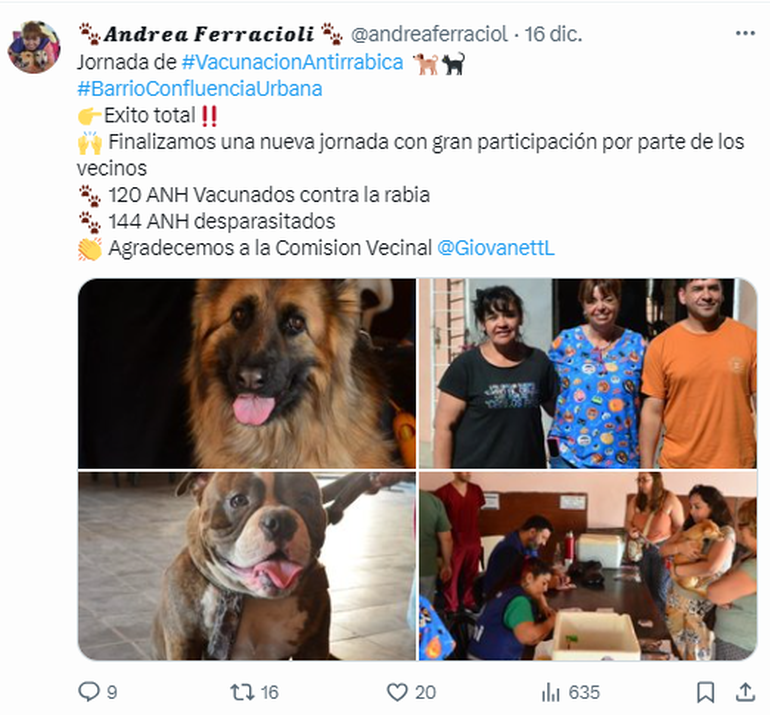Open the three-dot more options menu
The height and width of the screenshot is (715, 770).
point(745,33)
